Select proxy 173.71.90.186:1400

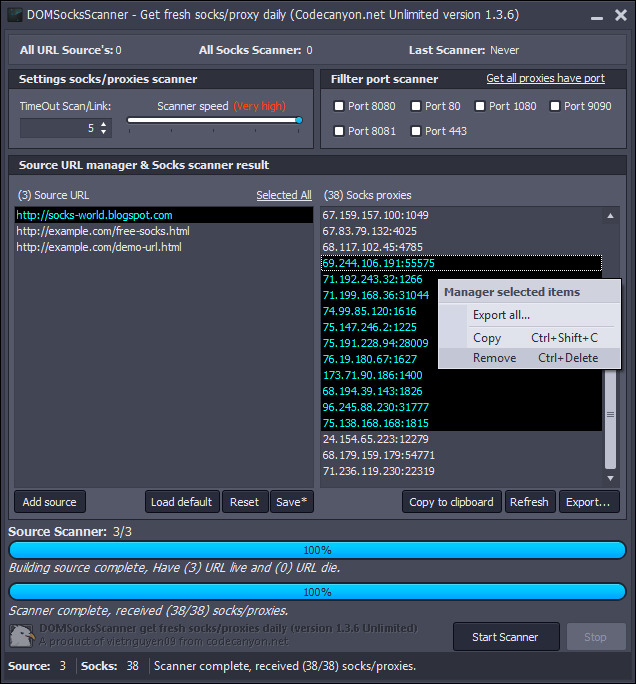[462, 375]
